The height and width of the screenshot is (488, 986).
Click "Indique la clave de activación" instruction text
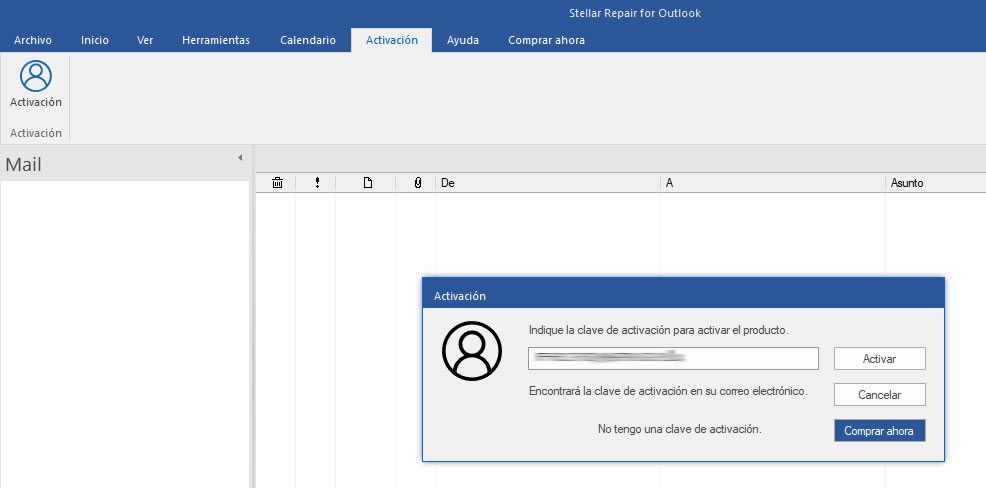click(x=658, y=330)
